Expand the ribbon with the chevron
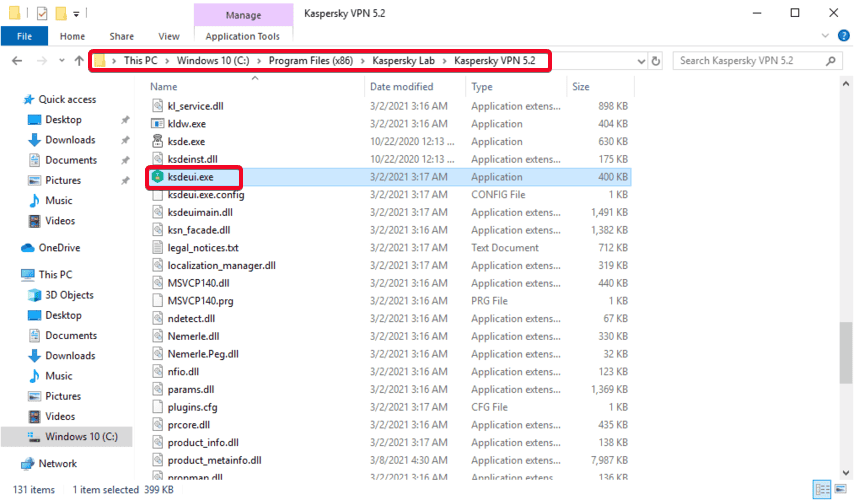The width and height of the screenshot is (854, 500). 825,36
